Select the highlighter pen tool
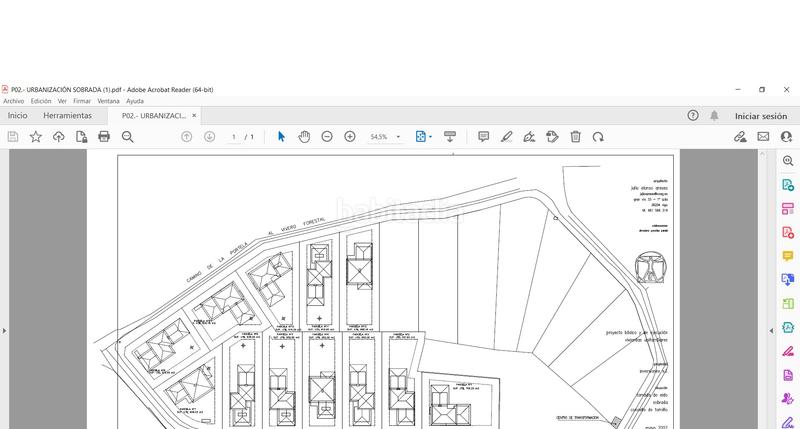This screenshot has width=800, height=429. tap(506, 136)
